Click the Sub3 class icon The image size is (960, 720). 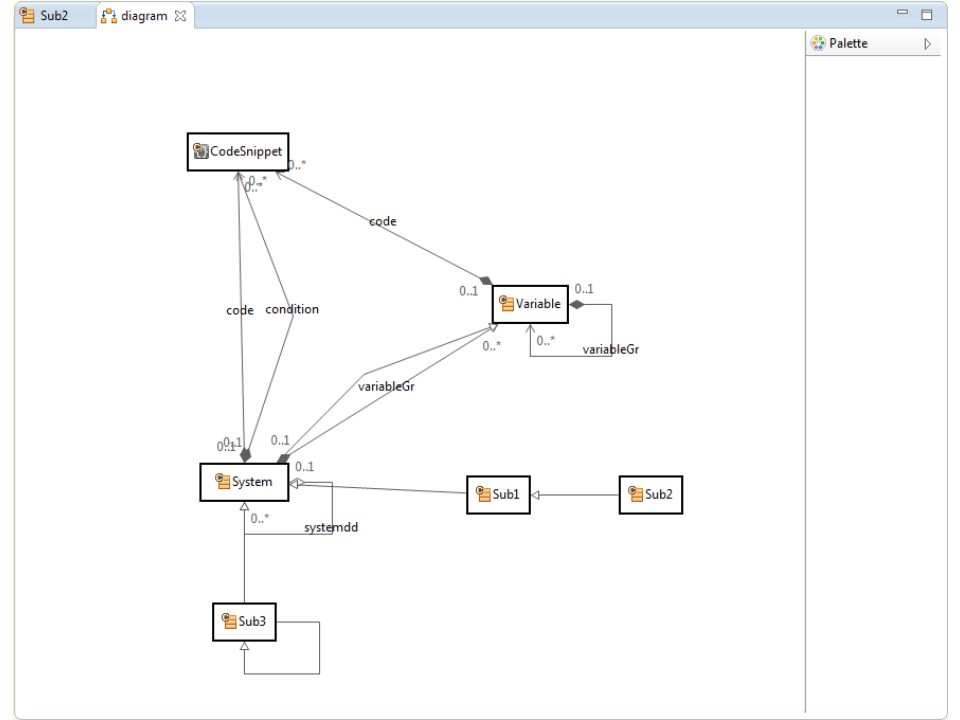[229, 621]
